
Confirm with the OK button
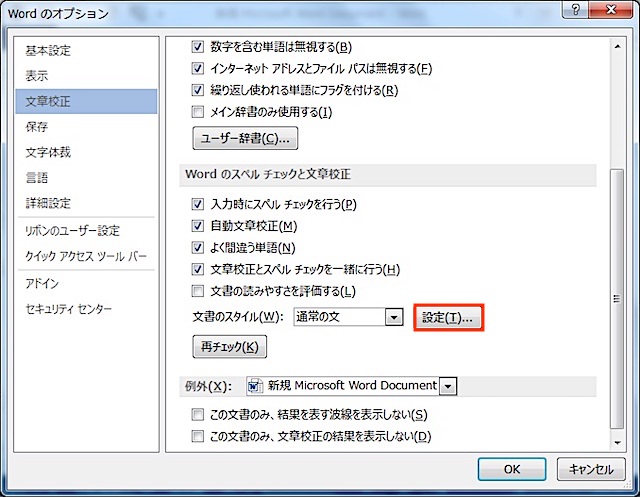pyautogui.click(x=511, y=469)
